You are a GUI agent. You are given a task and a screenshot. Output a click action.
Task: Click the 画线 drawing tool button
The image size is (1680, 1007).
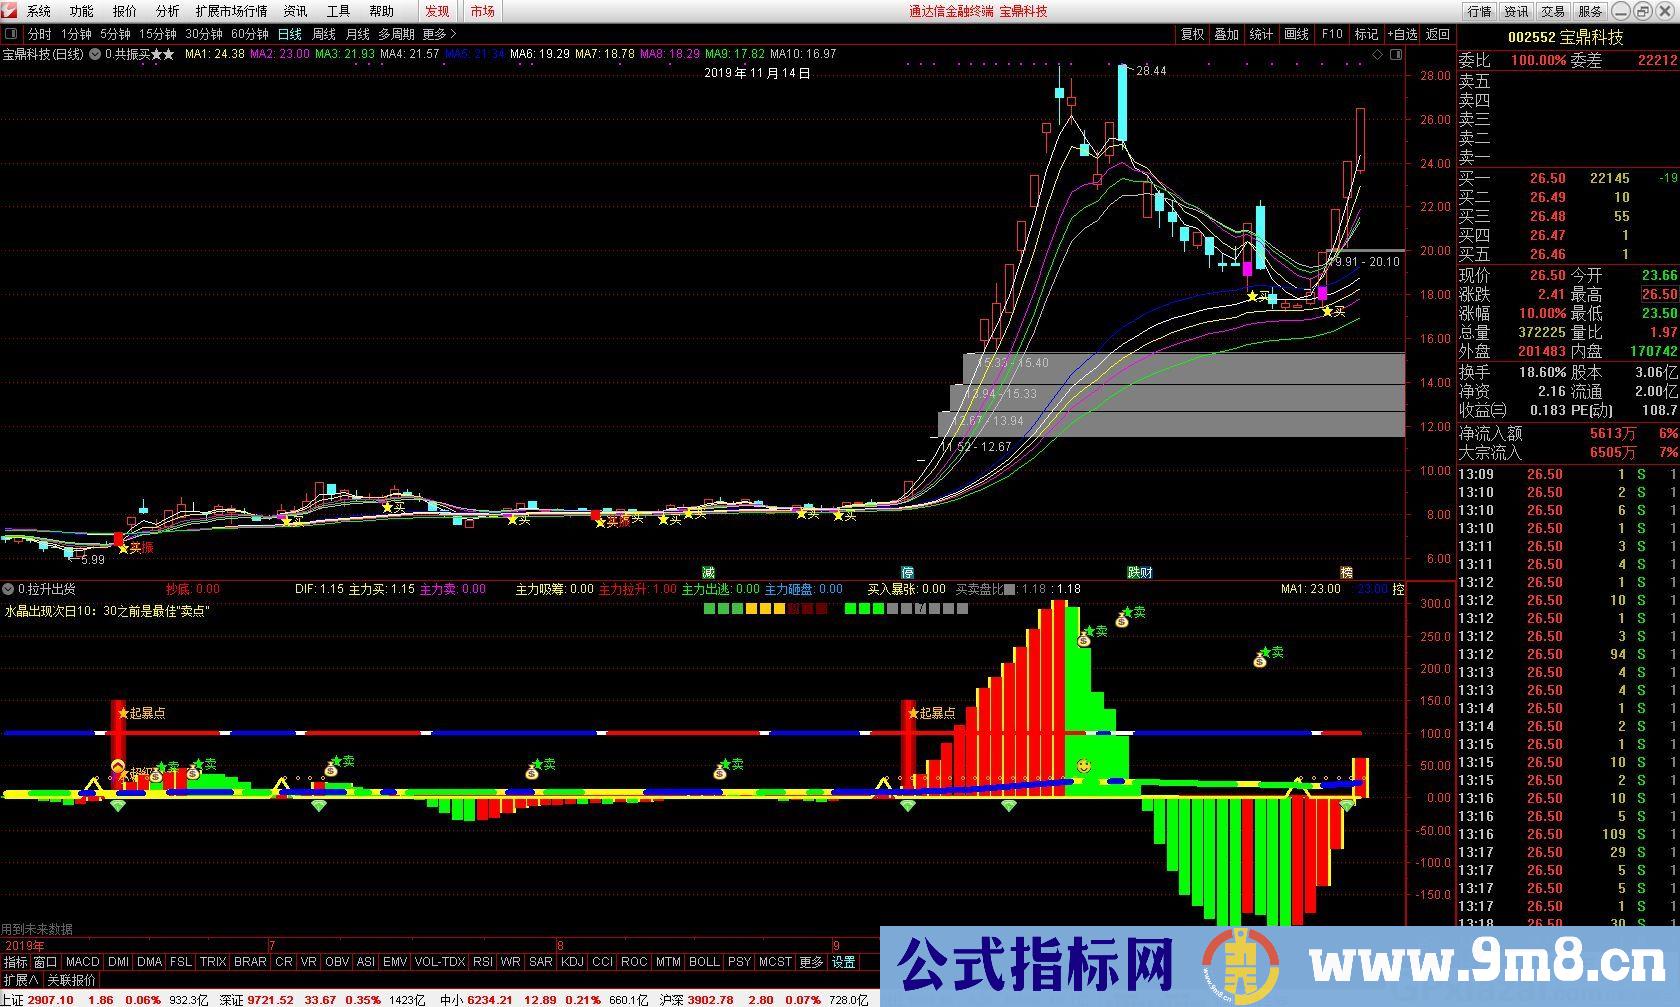point(1296,34)
